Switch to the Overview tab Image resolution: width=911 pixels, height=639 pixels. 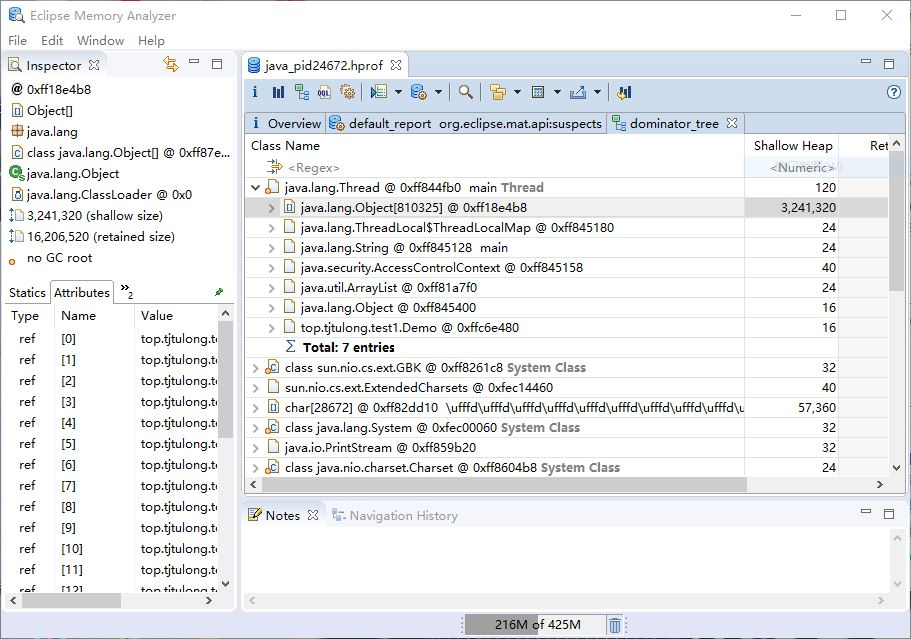(x=286, y=124)
